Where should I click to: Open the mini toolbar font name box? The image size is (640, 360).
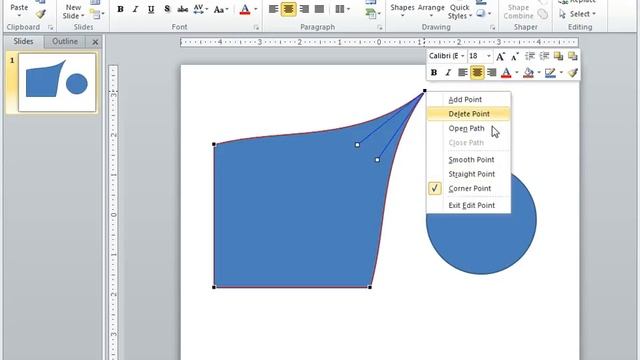pyautogui.click(x=447, y=56)
